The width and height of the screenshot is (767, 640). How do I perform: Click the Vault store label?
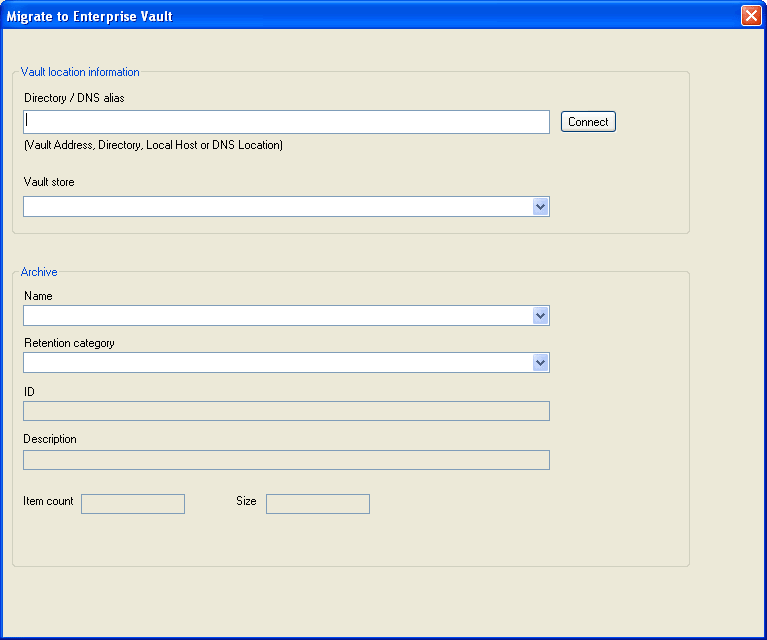click(x=49, y=182)
